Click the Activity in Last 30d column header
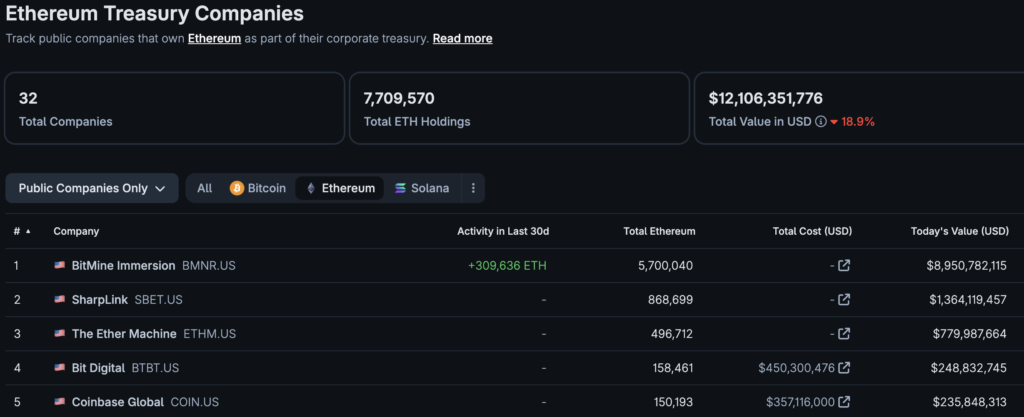Screen dimensions: 1024x417 503,231
